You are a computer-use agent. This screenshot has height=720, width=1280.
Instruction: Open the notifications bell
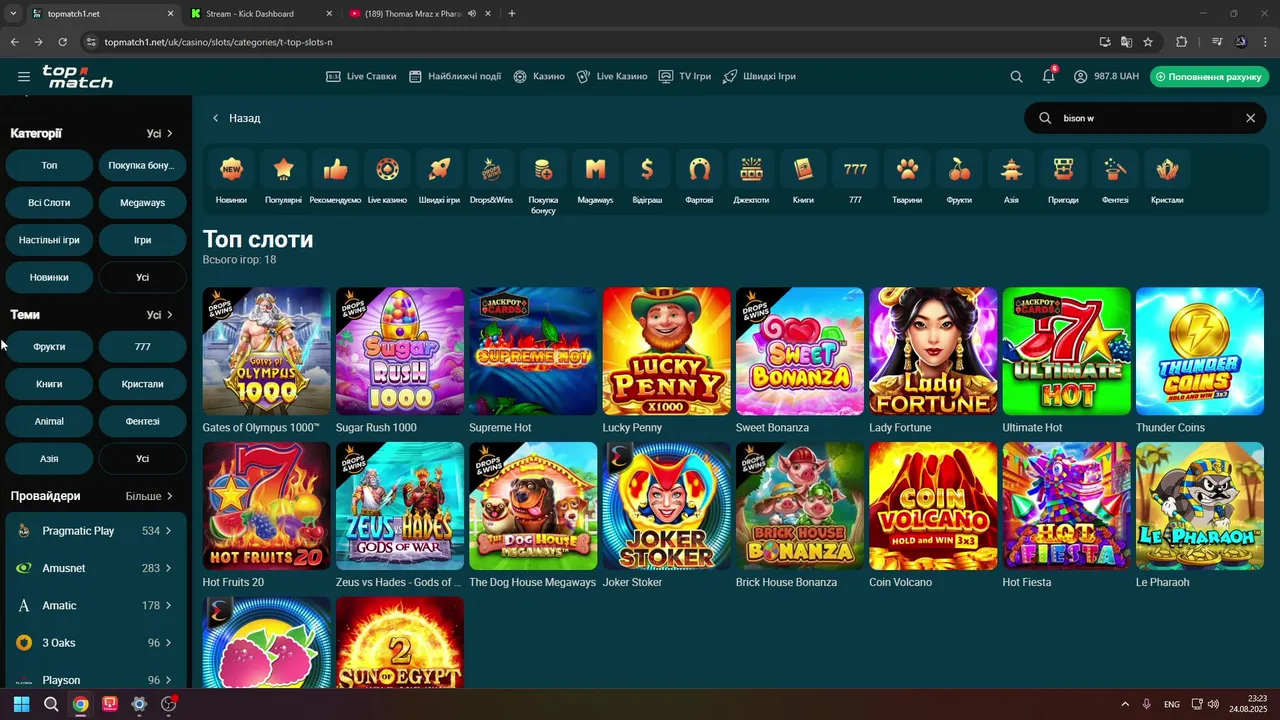(x=1048, y=76)
